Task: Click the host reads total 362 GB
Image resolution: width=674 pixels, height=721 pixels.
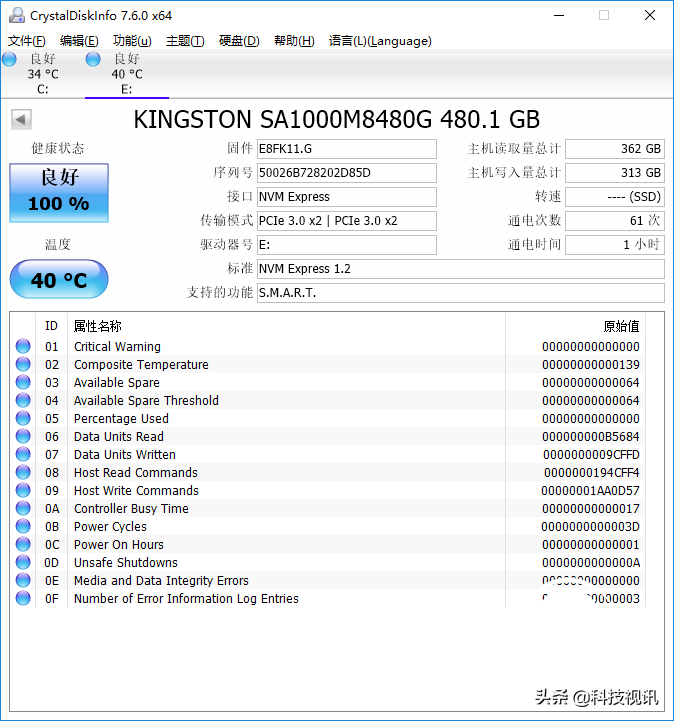Action: click(615, 149)
